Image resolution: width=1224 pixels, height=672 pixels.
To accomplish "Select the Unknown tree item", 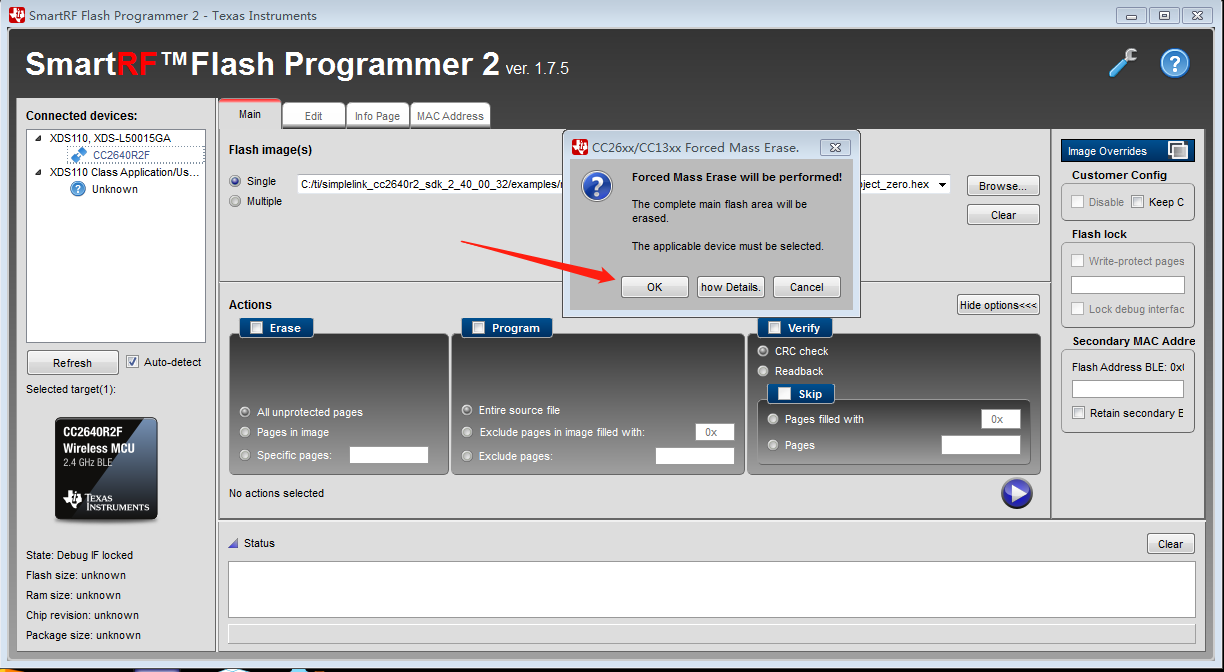I will (115, 189).
